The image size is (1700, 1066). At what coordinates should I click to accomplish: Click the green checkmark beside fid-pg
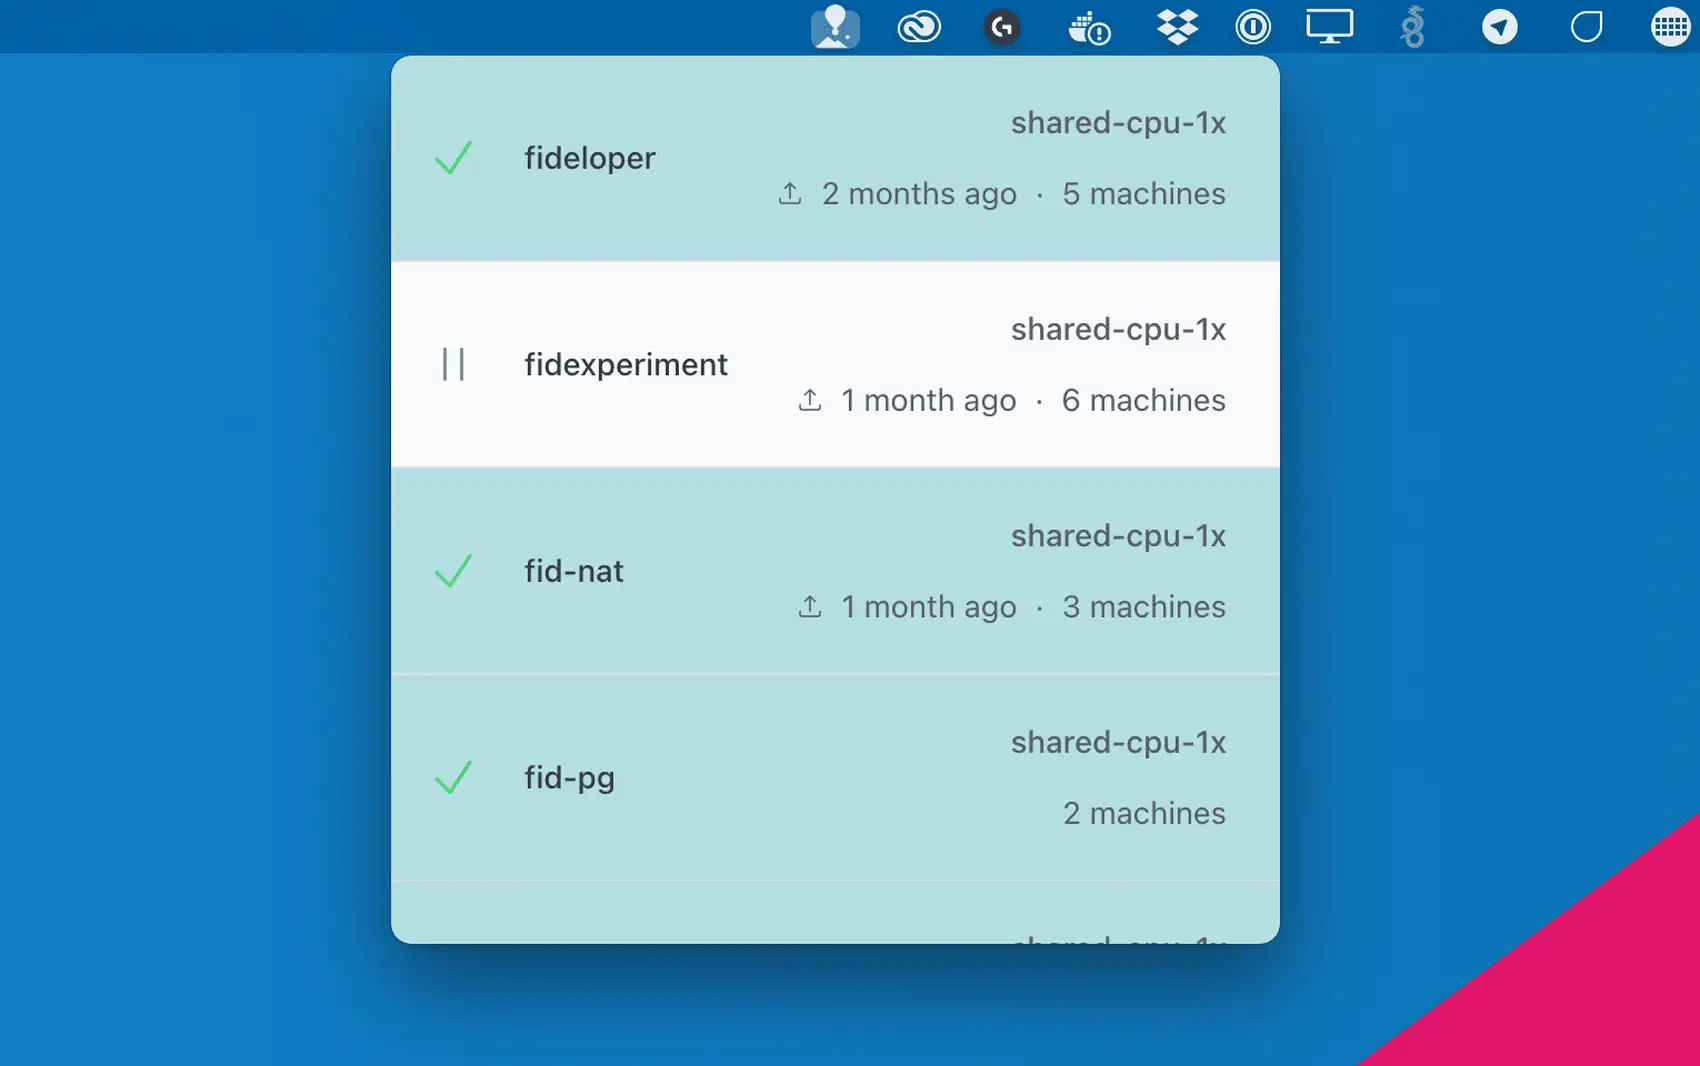coord(453,777)
